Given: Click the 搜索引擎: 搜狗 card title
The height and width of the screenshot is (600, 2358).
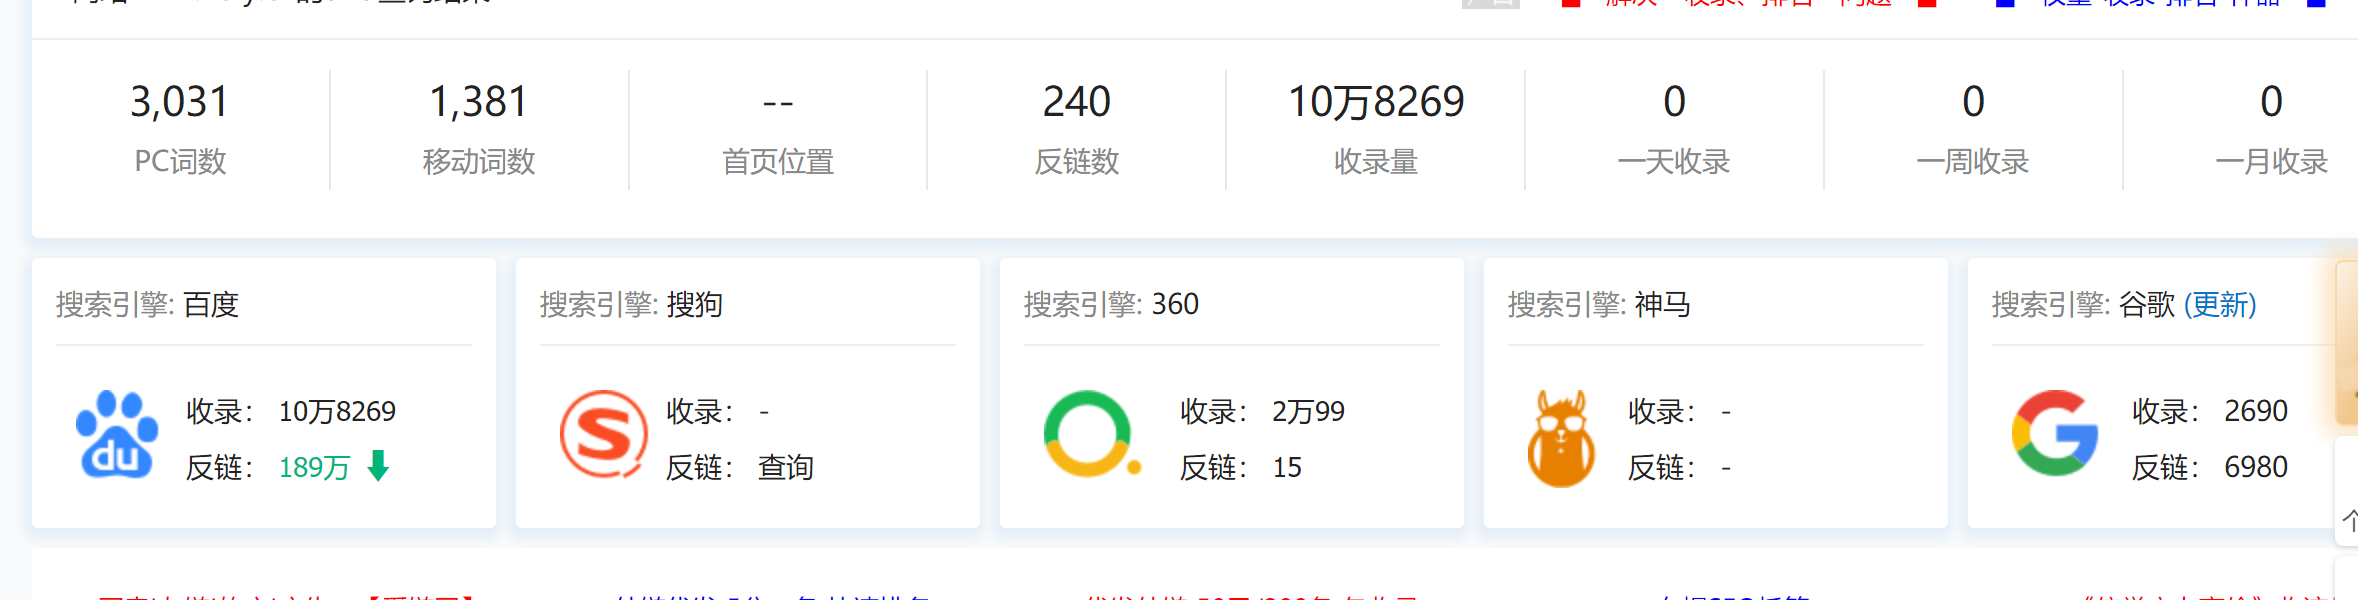Looking at the screenshot, I should coord(632,304).
